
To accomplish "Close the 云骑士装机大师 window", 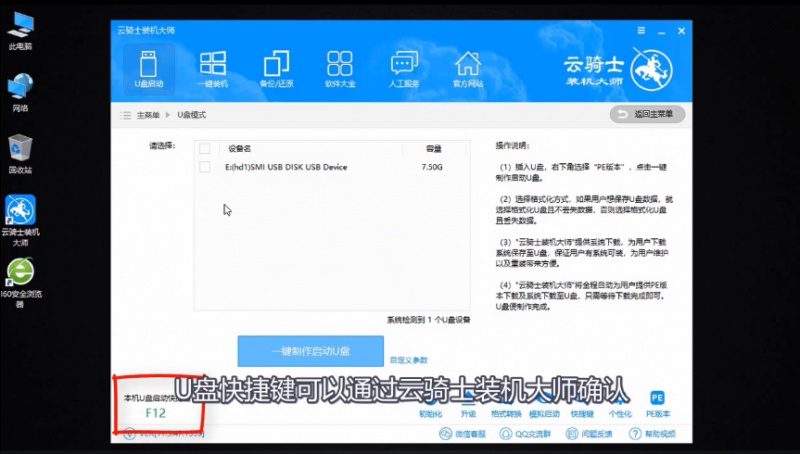I will 681,31.
